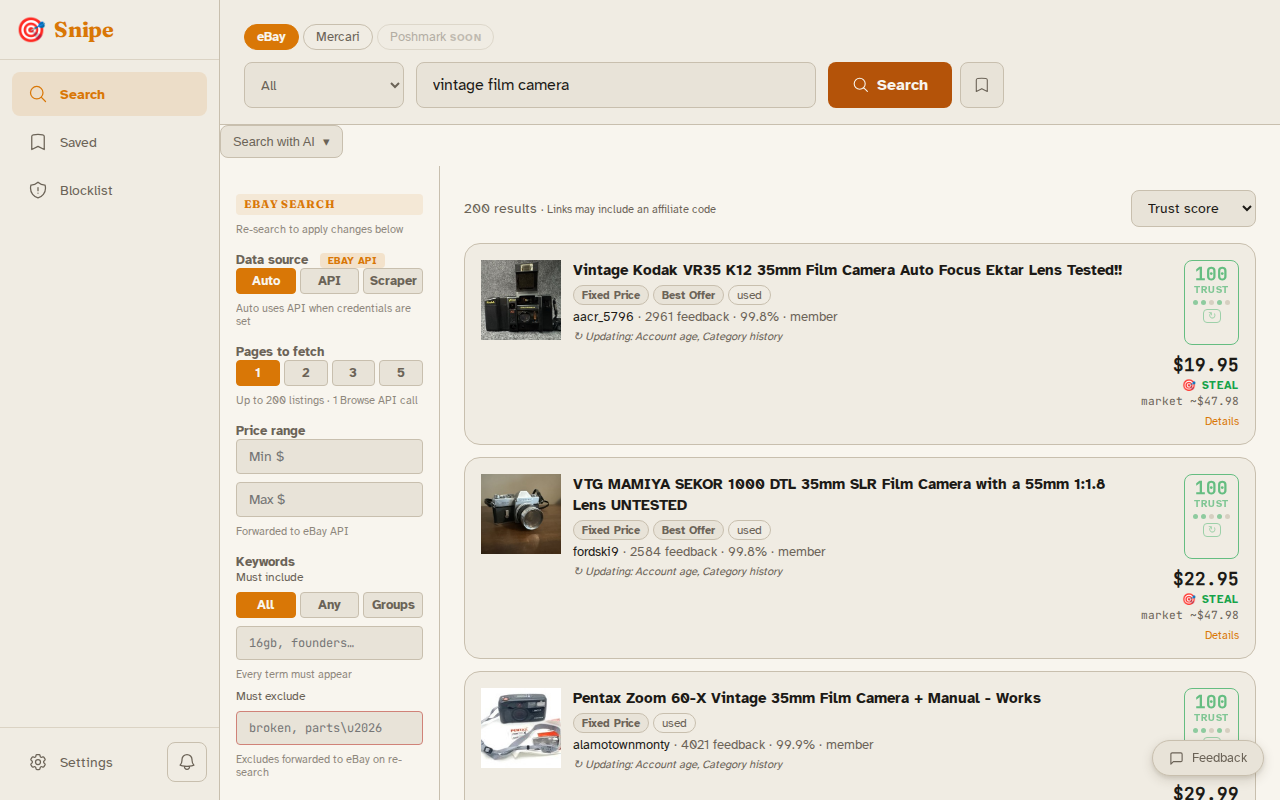Click the Mamiya Sekor camera thumbnail
This screenshot has height=800, width=1280.
point(521,514)
